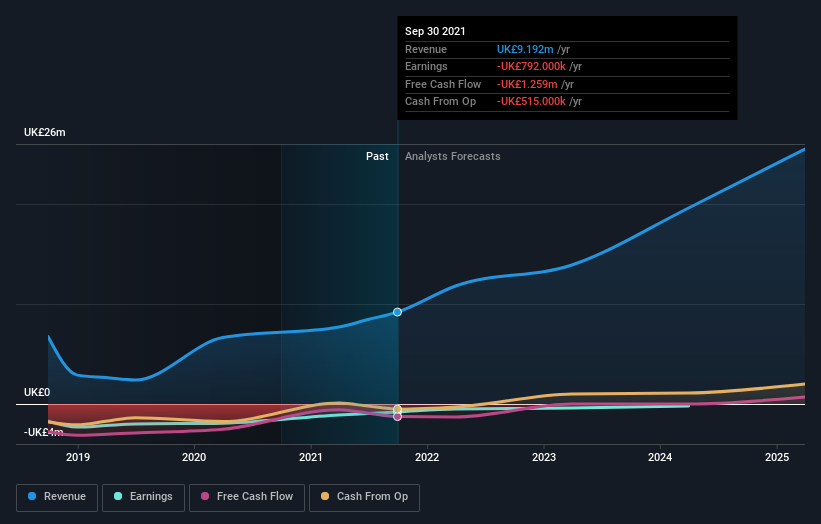Click the Revenue label in tooltip
821x524 pixels.
point(426,49)
